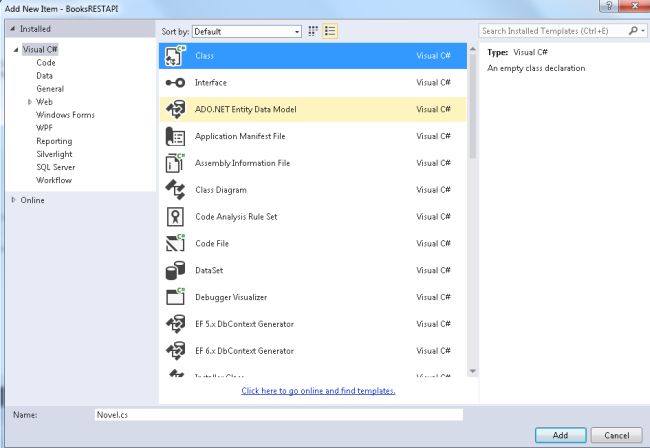Click the Application Manifest File icon
Image resolution: width=650 pixels, height=448 pixels.
coord(175,136)
